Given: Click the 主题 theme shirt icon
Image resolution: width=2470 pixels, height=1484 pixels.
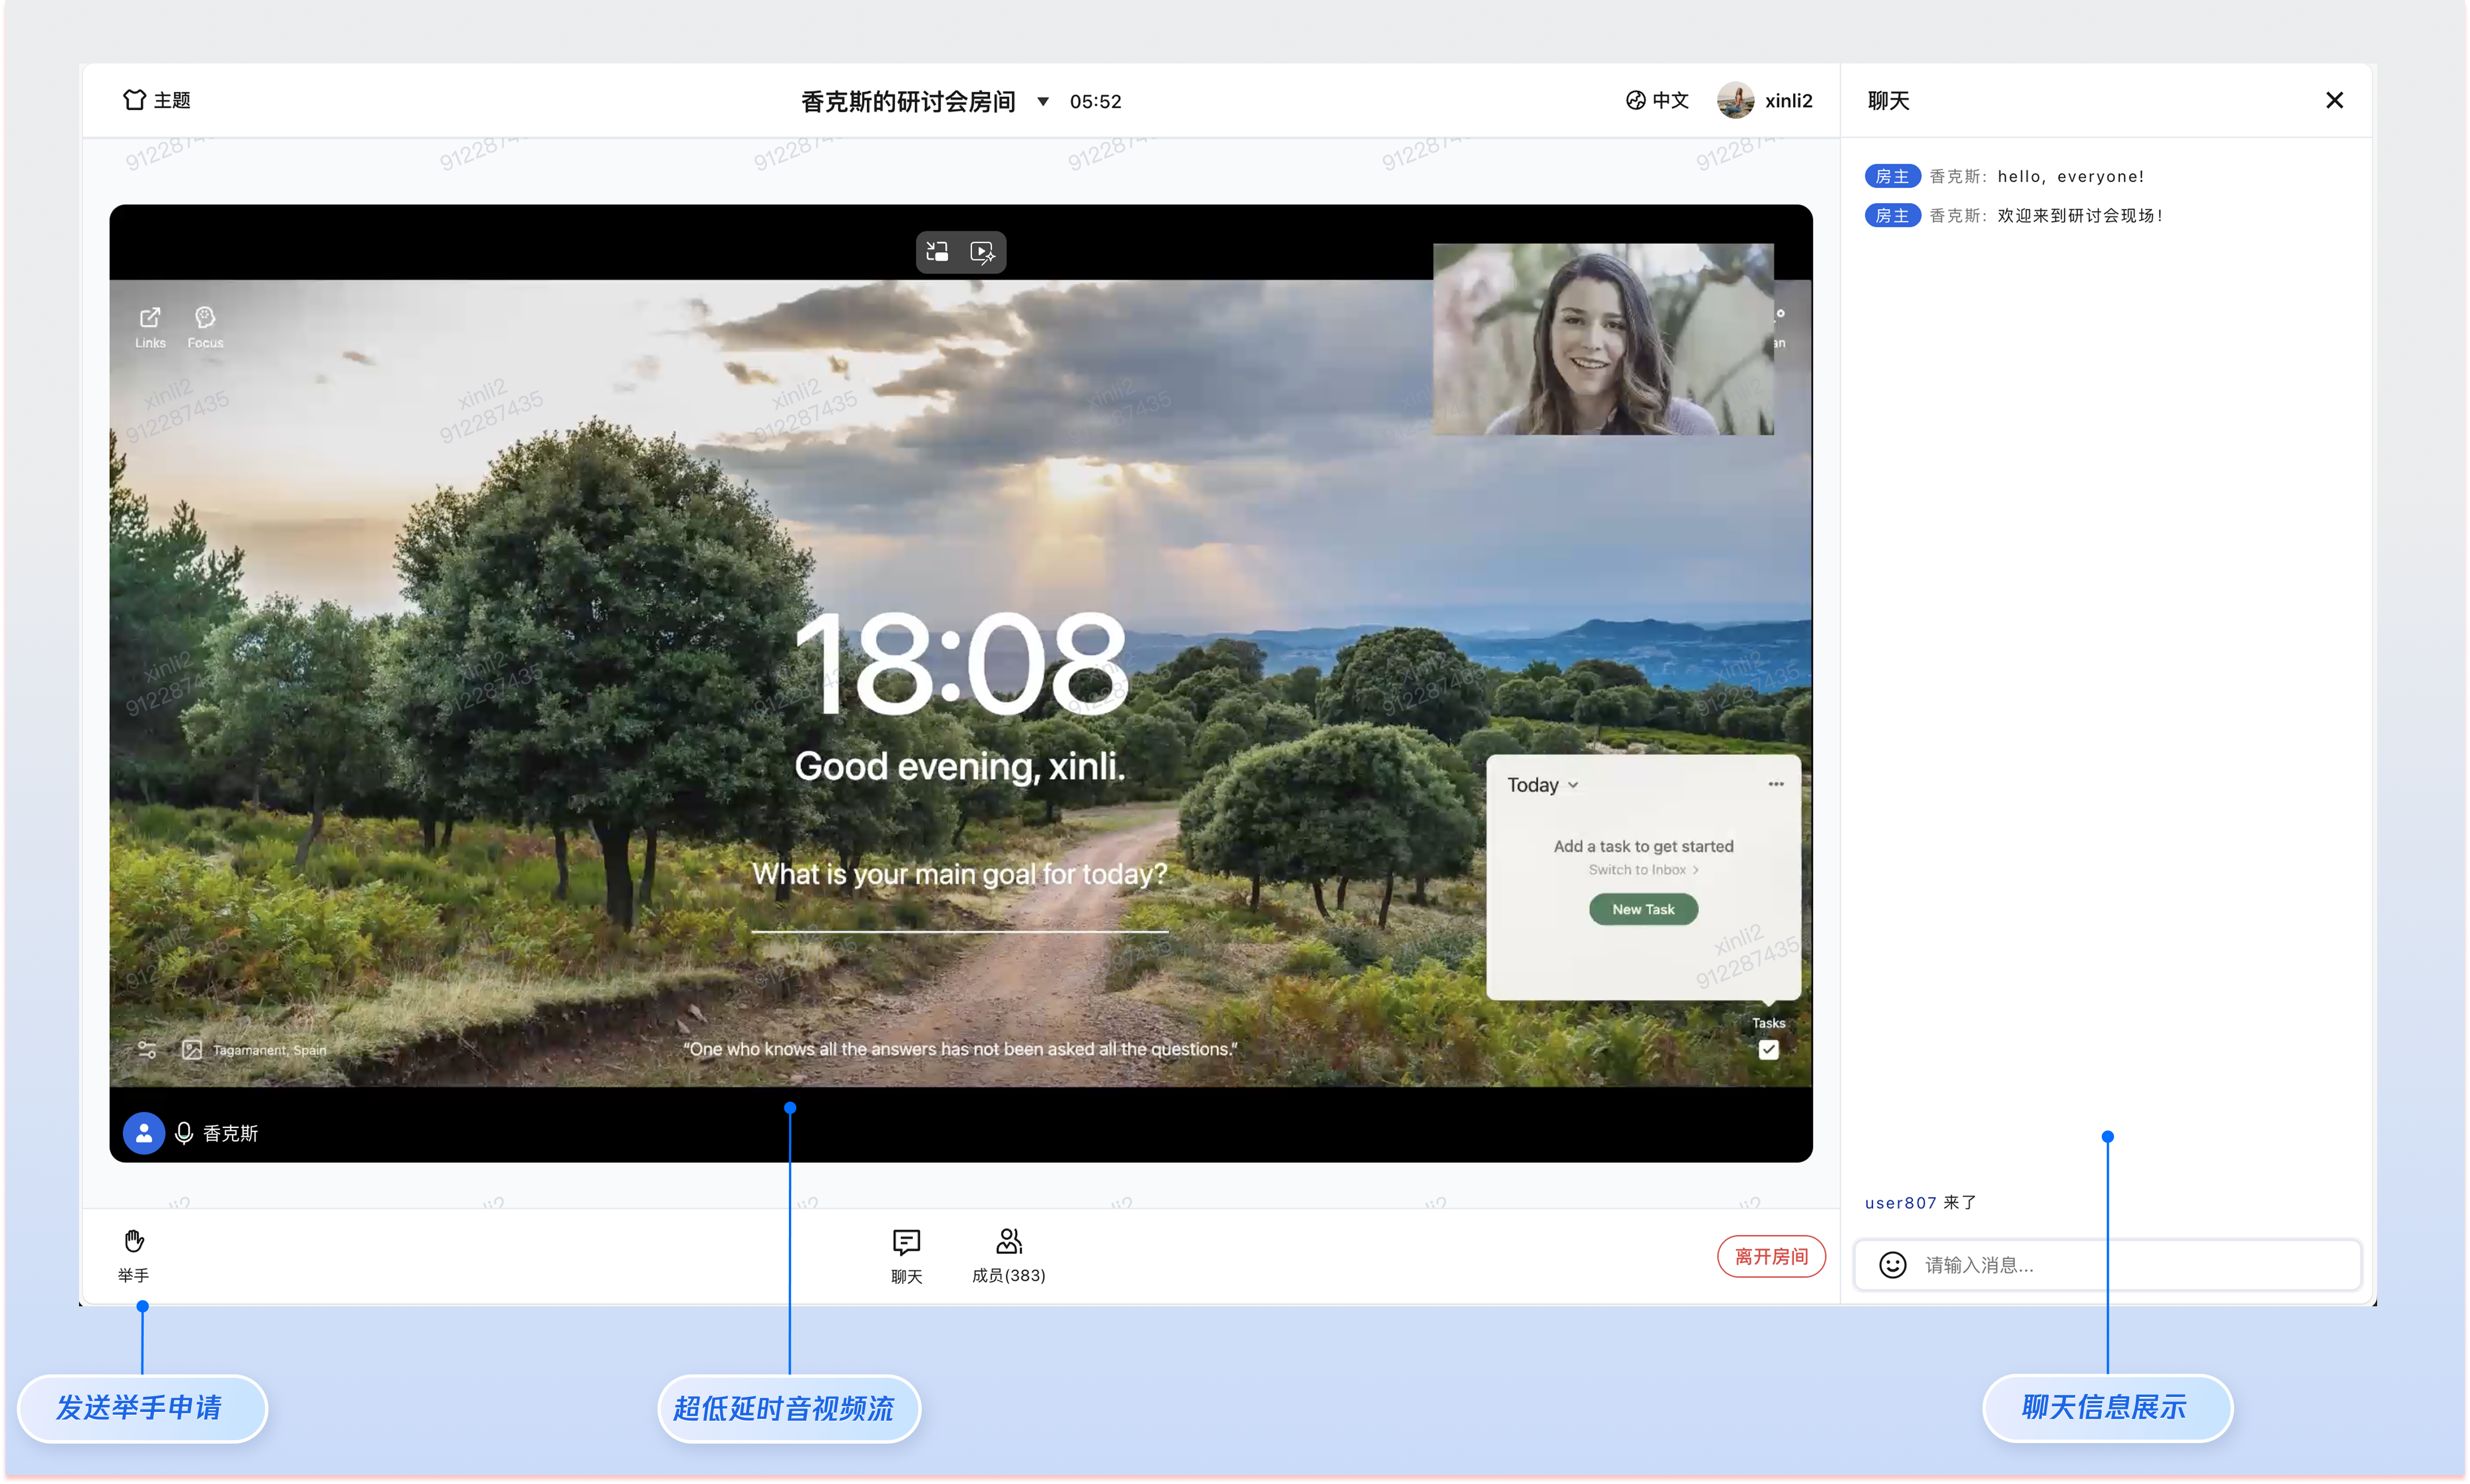Looking at the screenshot, I should tap(134, 100).
